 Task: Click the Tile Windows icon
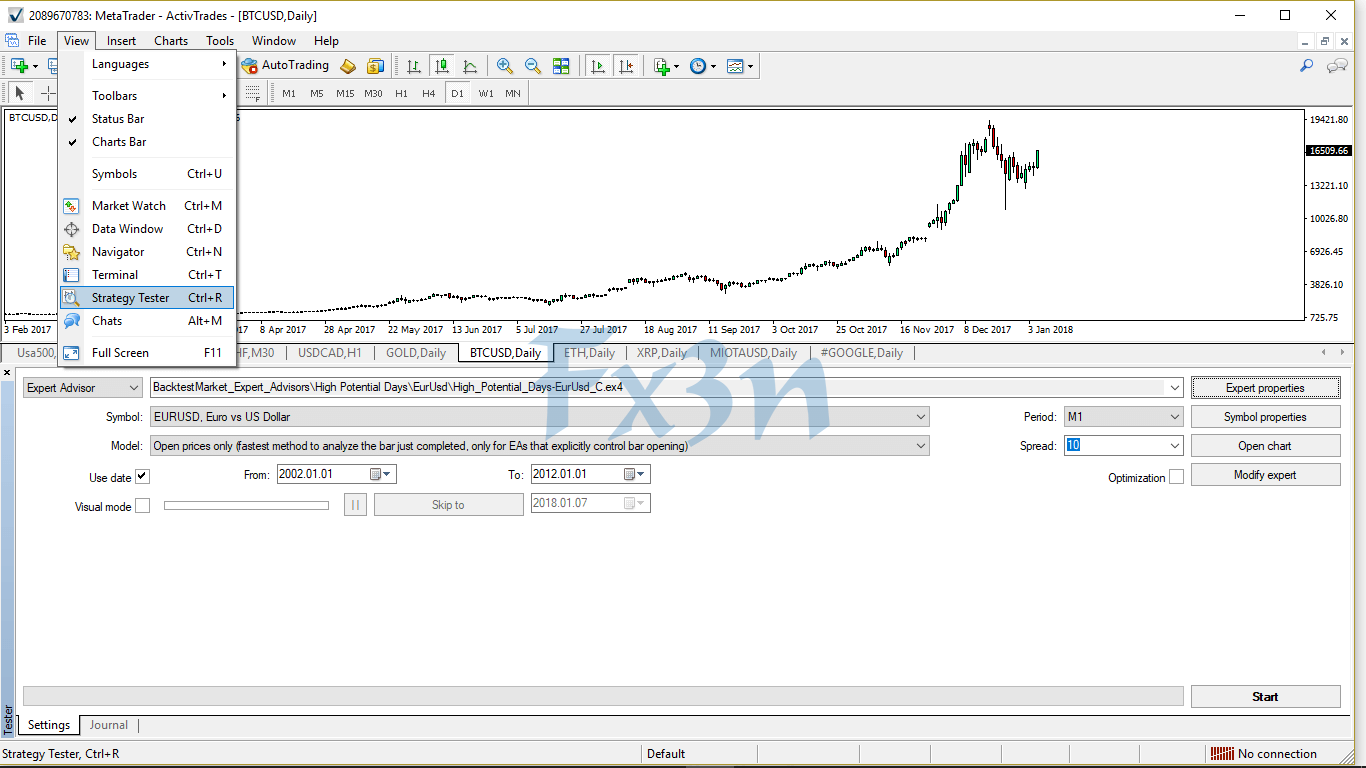coord(561,66)
